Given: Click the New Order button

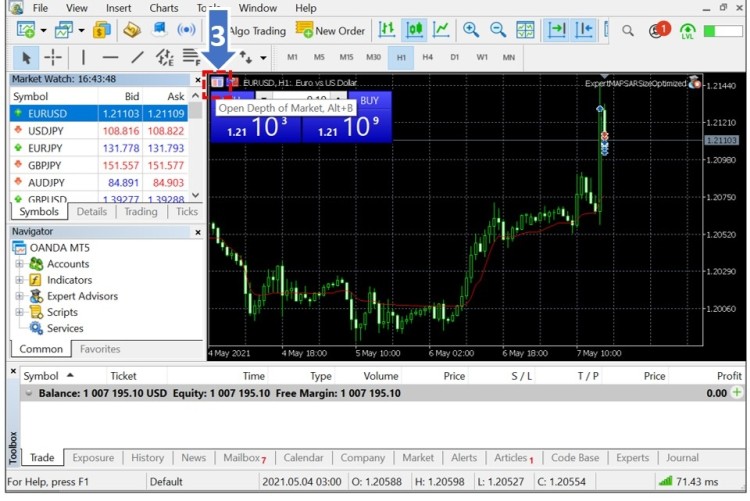Looking at the screenshot, I should point(331,31).
